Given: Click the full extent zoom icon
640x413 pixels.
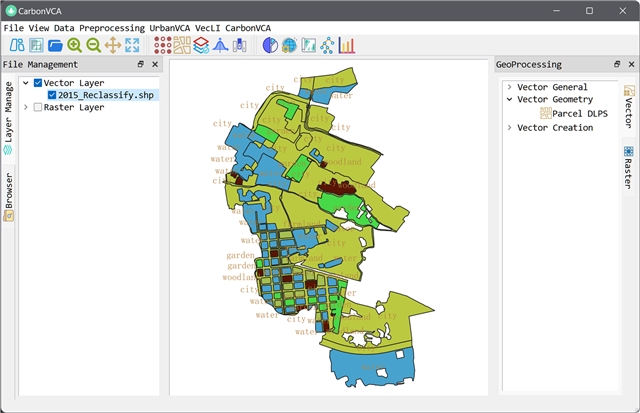Looking at the screenshot, I should click(x=131, y=45).
